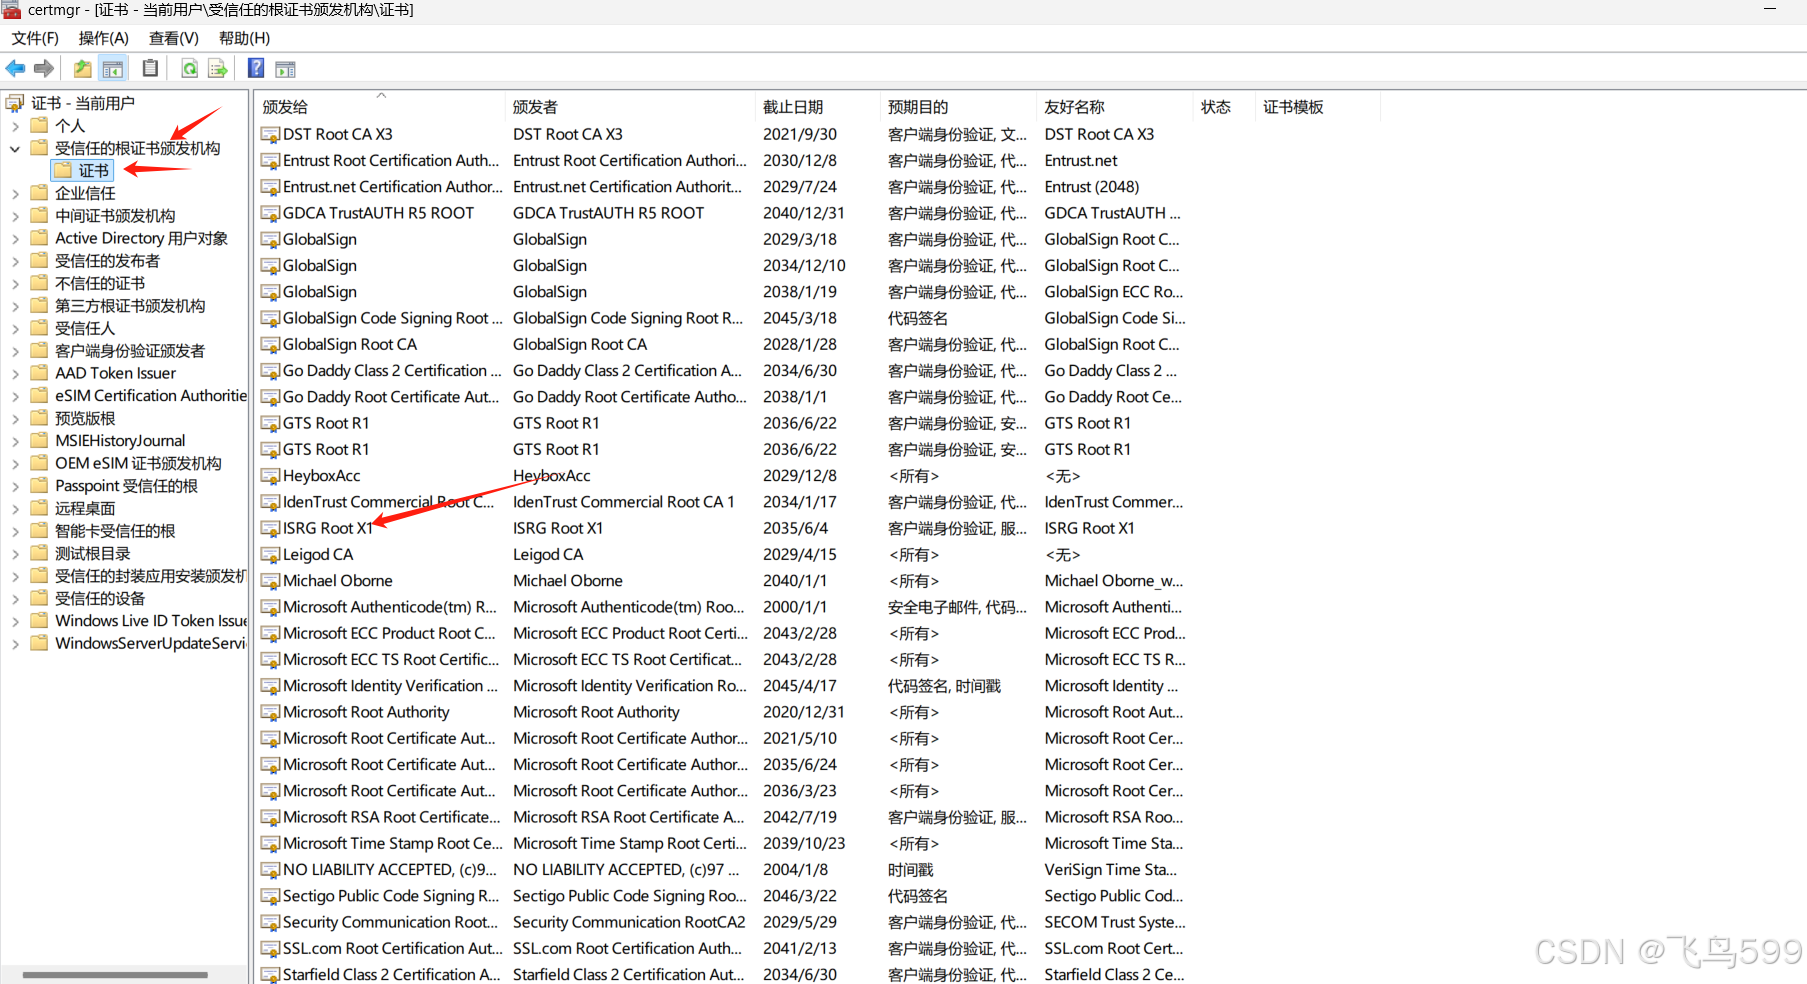
Task: Click the blue Help question mark icon
Action: coord(256,69)
